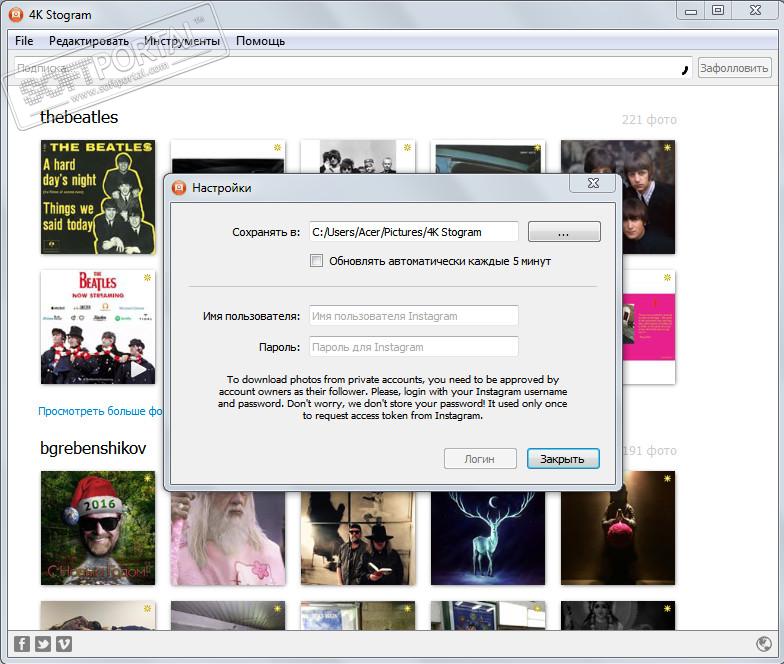Open the File menu
The width and height of the screenshot is (784, 664).
pos(24,41)
